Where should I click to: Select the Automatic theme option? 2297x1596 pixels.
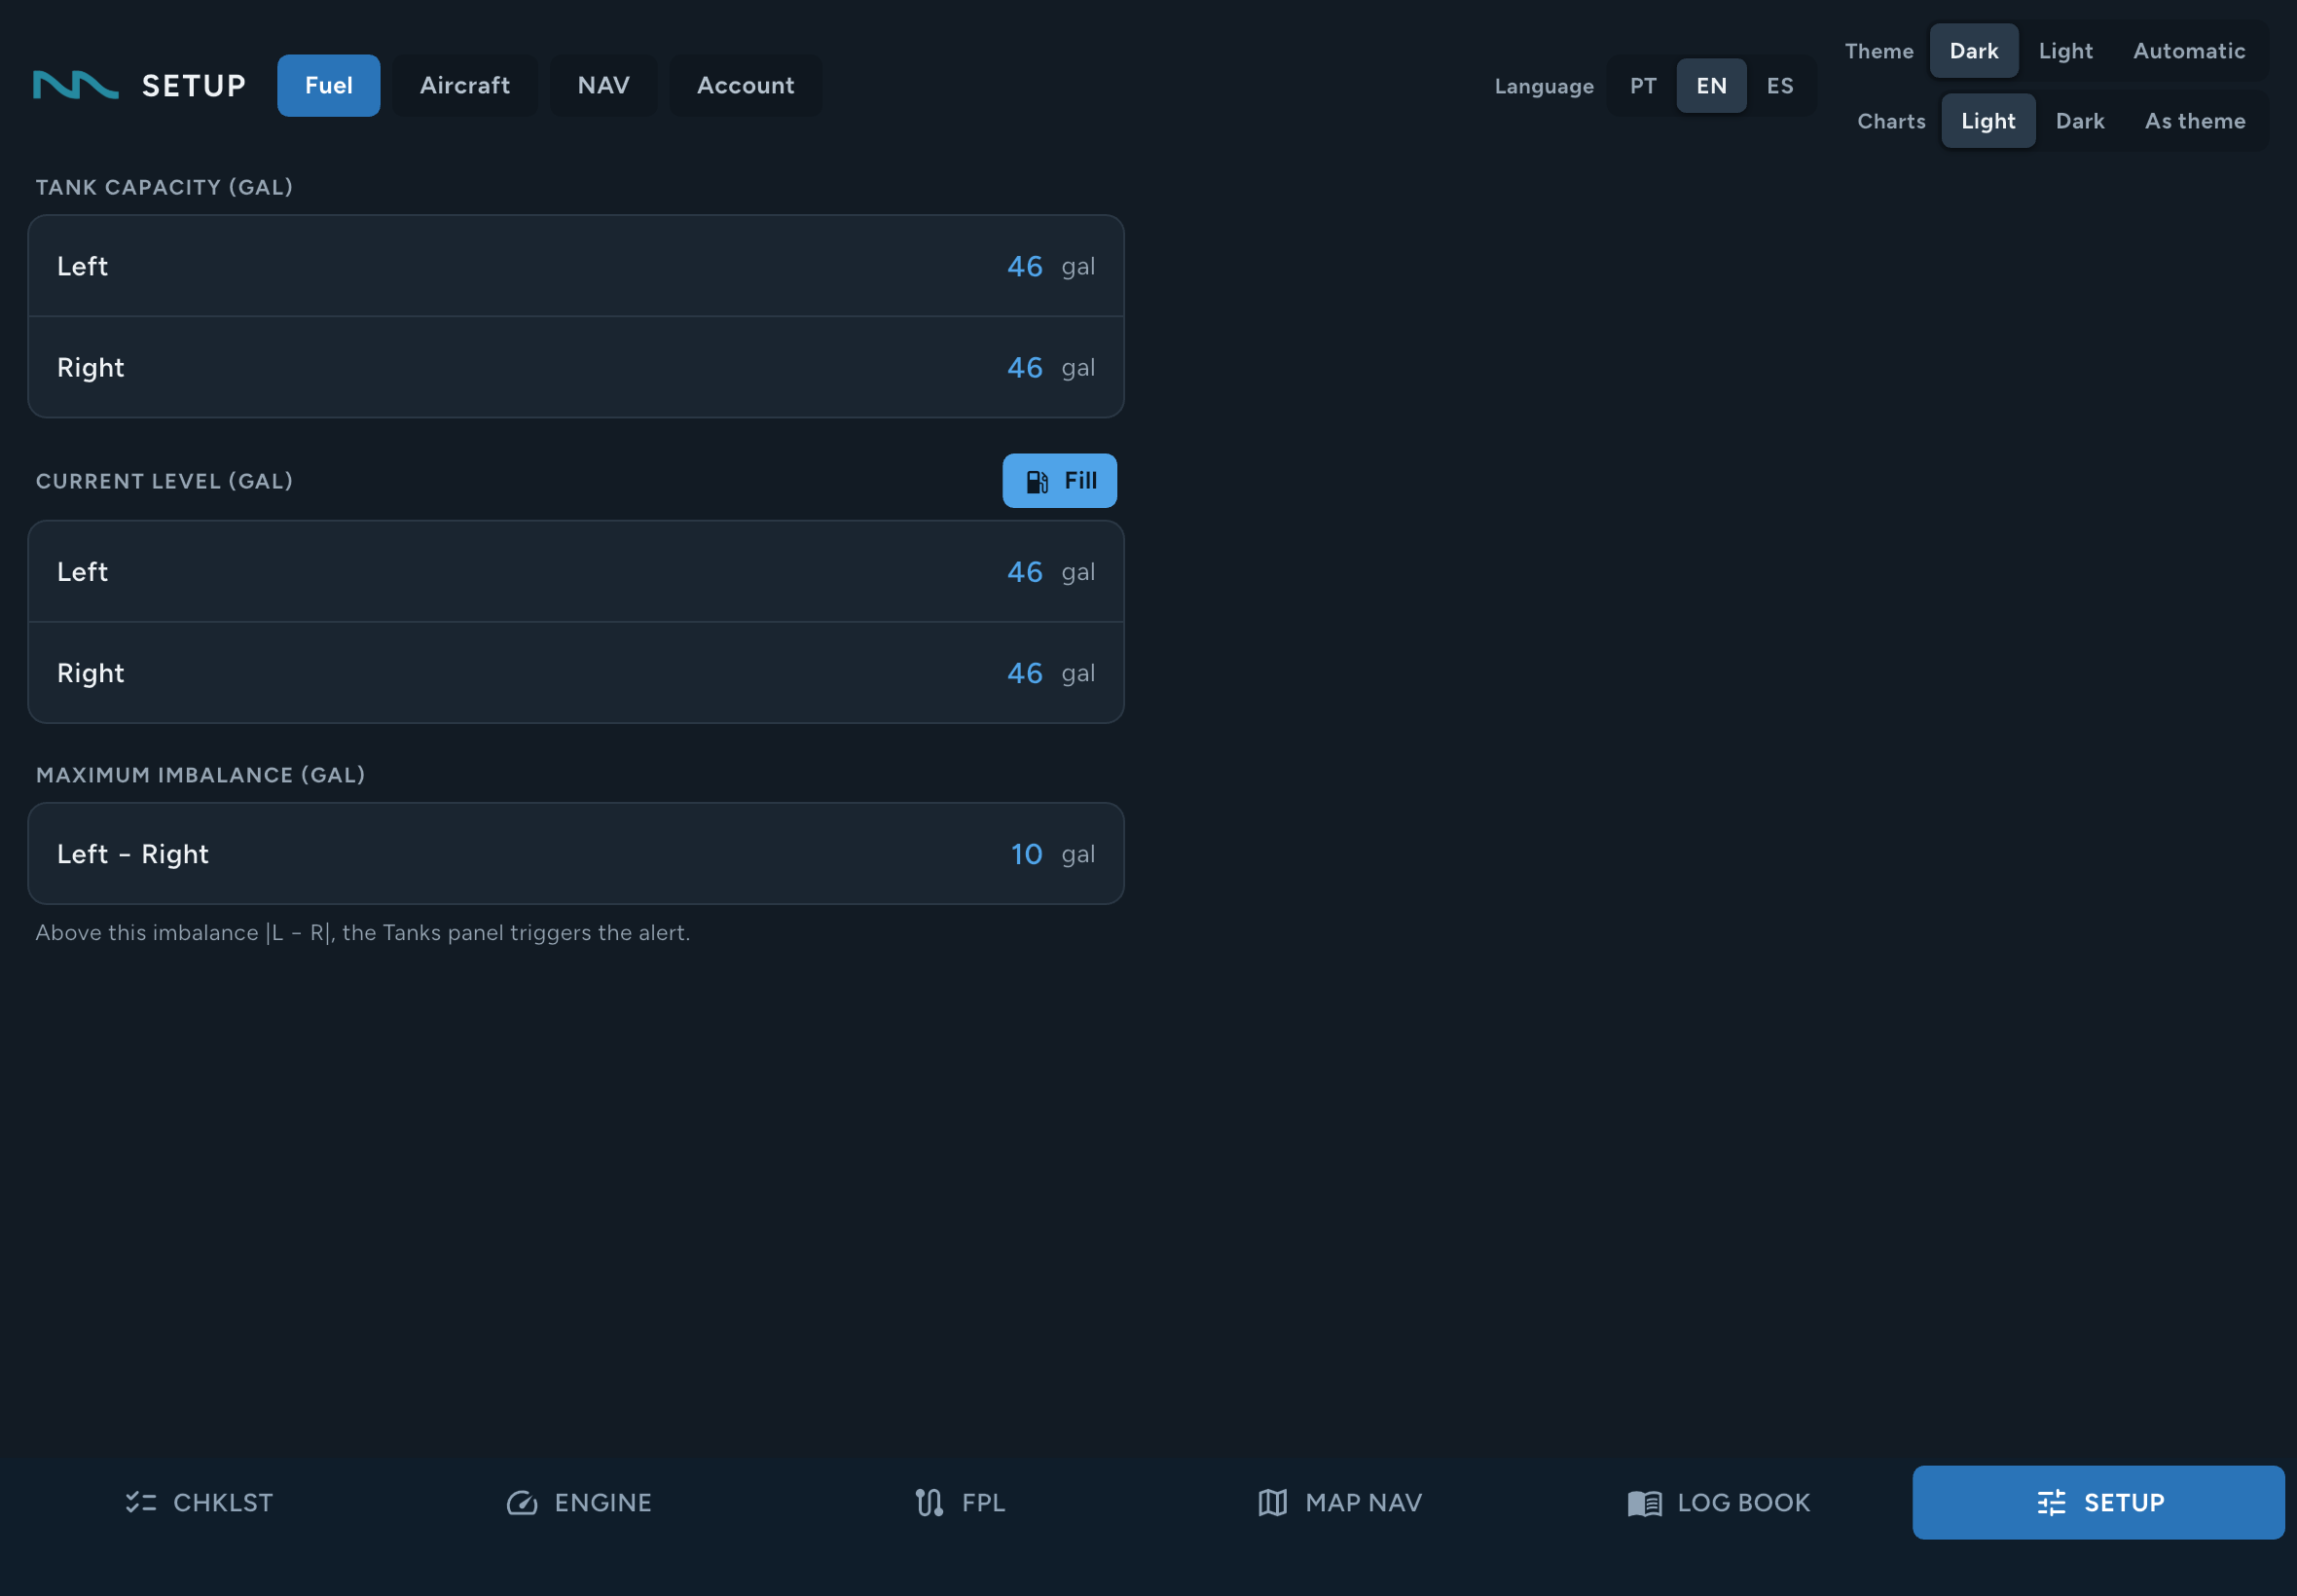[x=2188, y=50]
